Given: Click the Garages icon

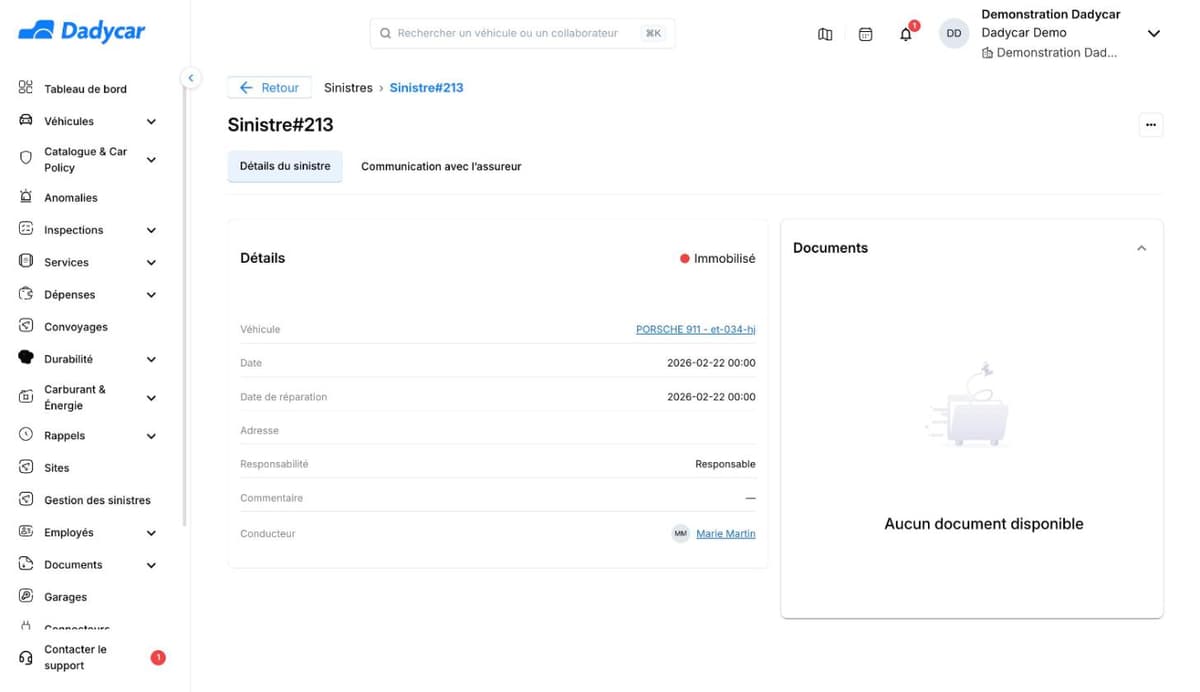Looking at the screenshot, I should point(26,596).
